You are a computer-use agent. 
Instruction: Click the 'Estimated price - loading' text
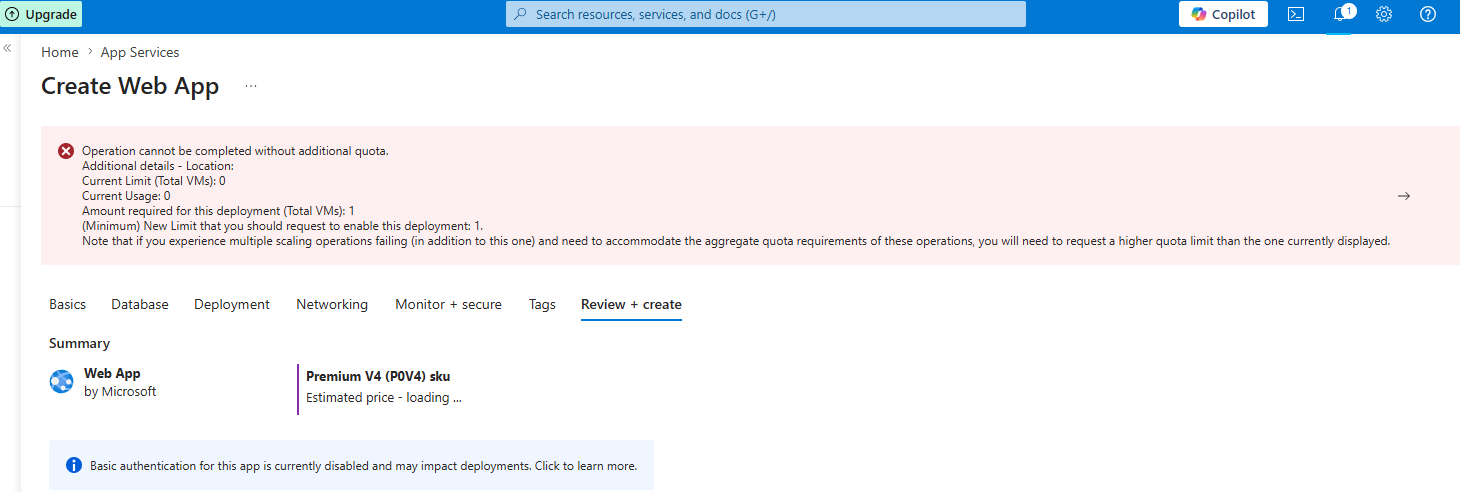click(x=384, y=397)
